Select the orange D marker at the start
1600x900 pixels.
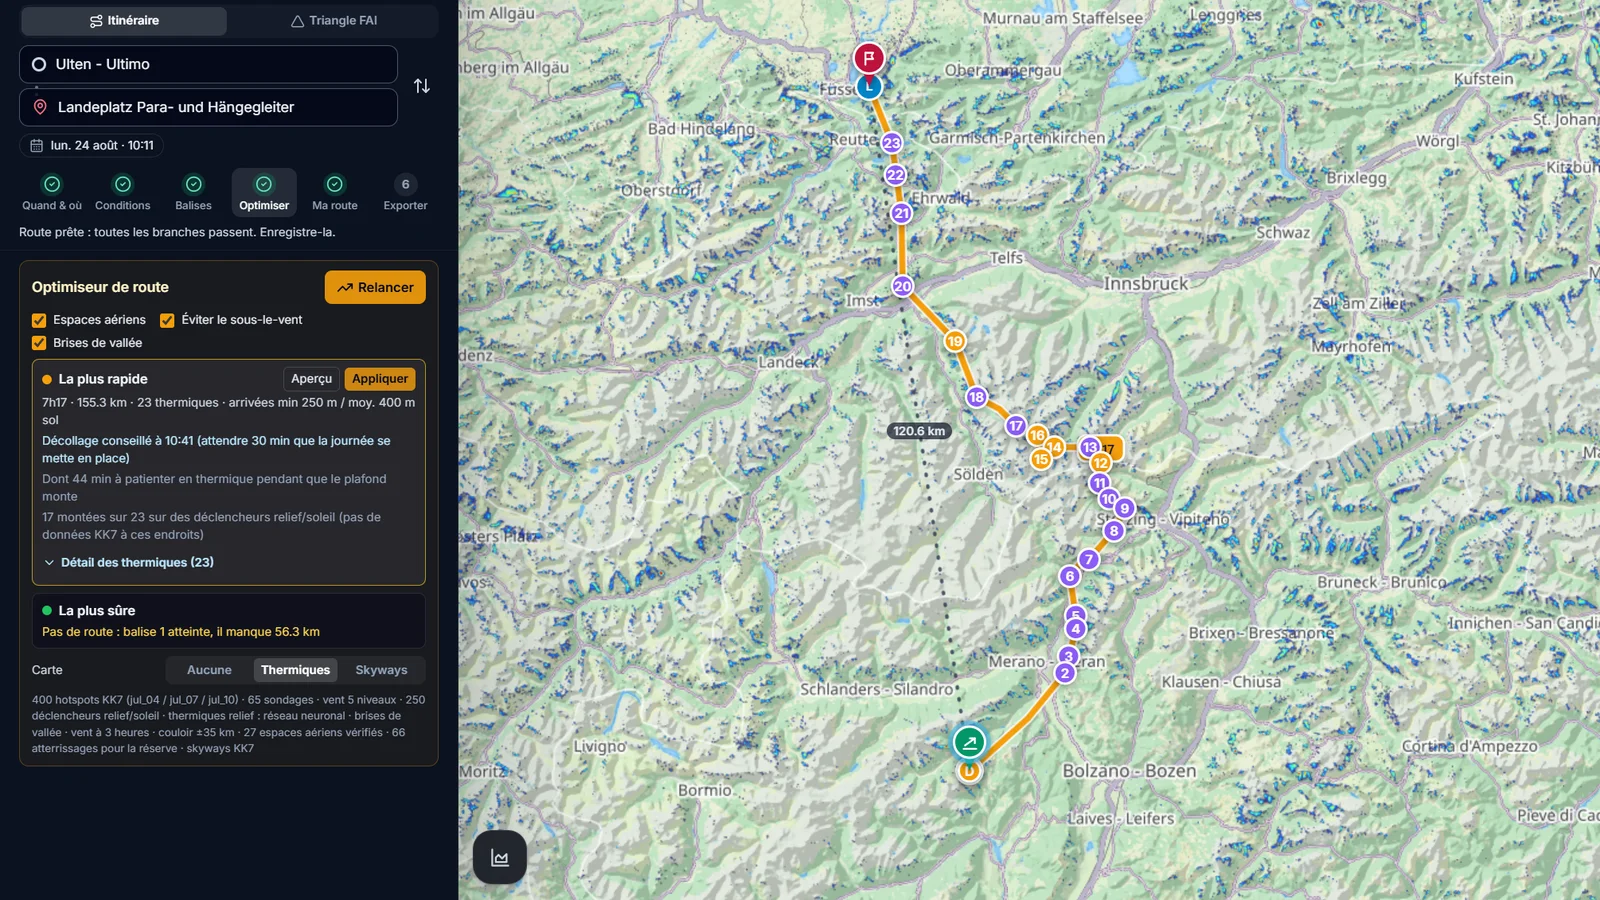[969, 771]
